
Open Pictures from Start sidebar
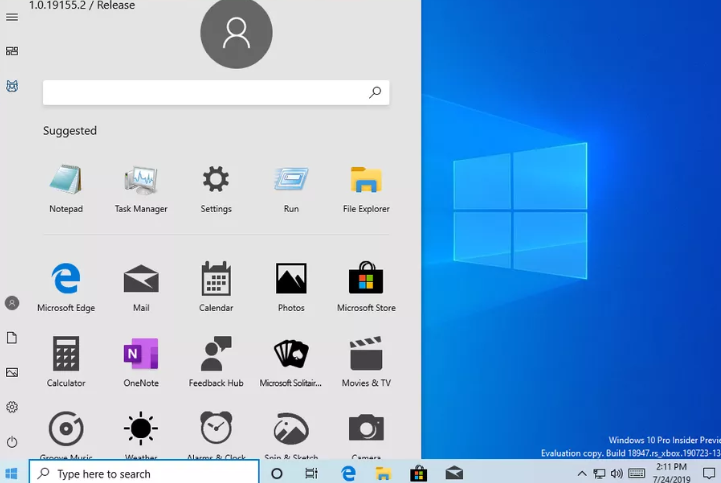pyautogui.click(x=12, y=373)
